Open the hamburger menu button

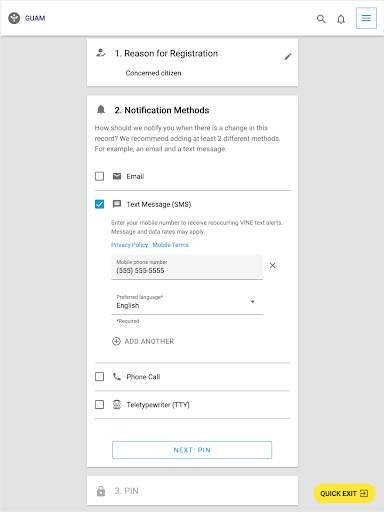point(366,18)
